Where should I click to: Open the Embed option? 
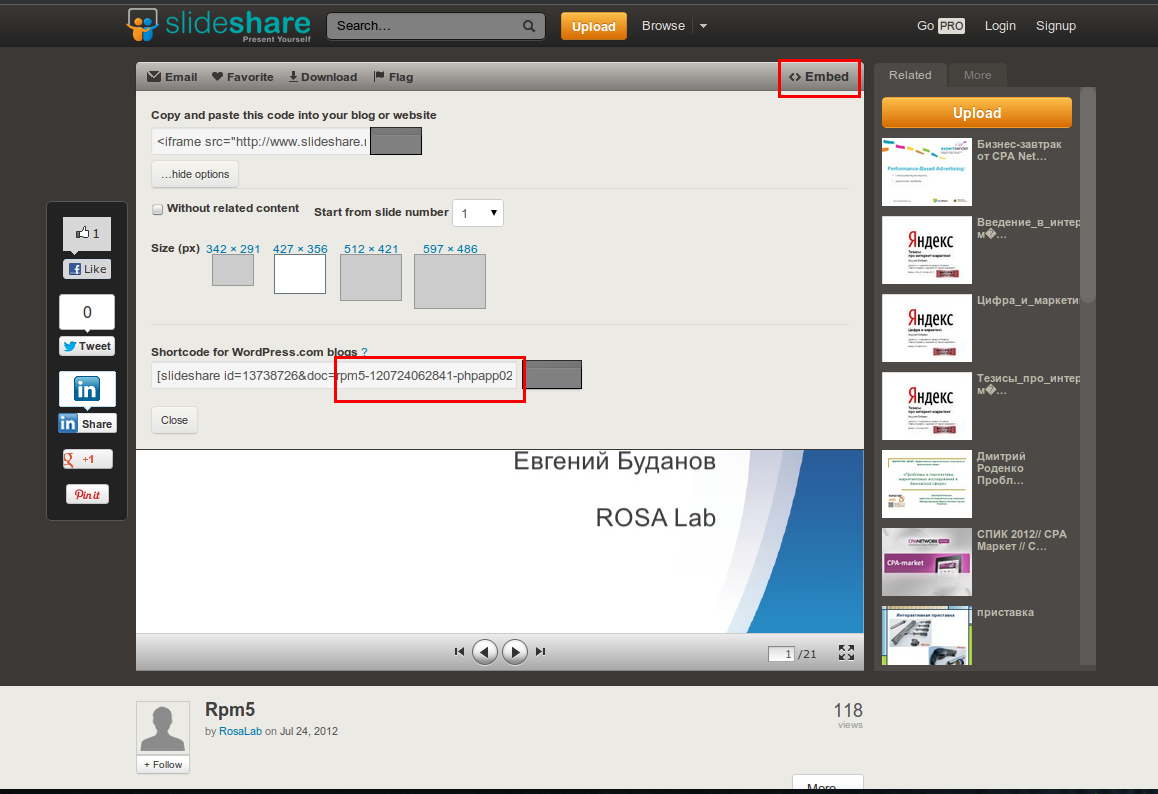click(x=818, y=77)
